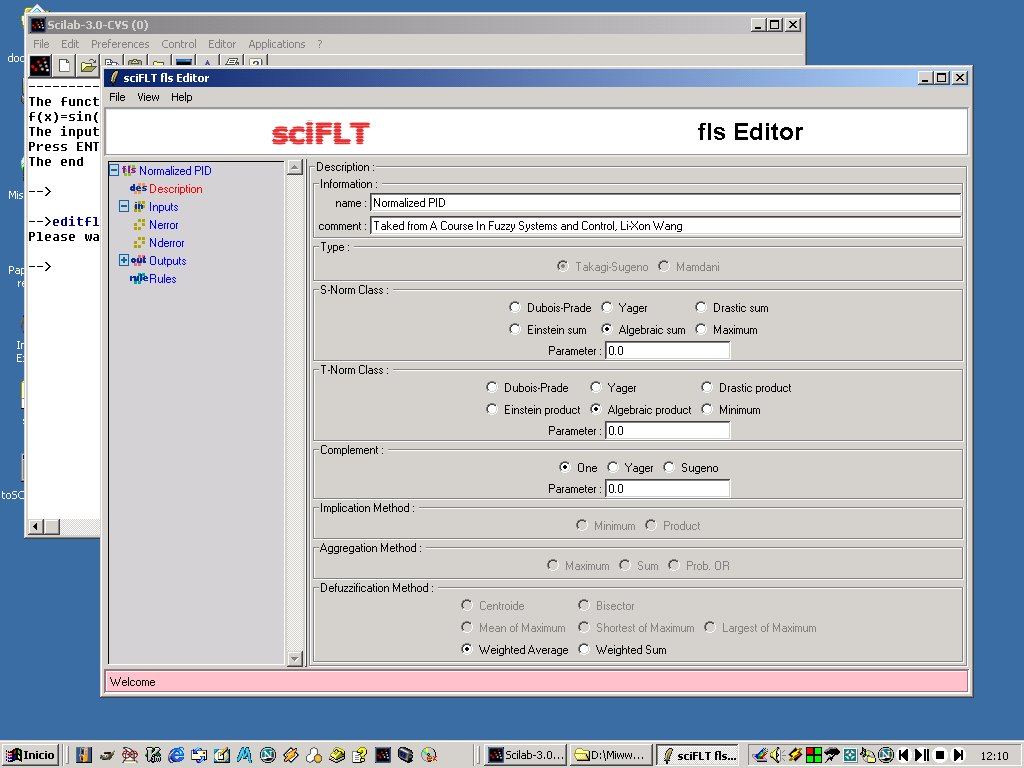Open Control menu in Scilab window
This screenshot has width=1024, height=768.
pos(179,44)
